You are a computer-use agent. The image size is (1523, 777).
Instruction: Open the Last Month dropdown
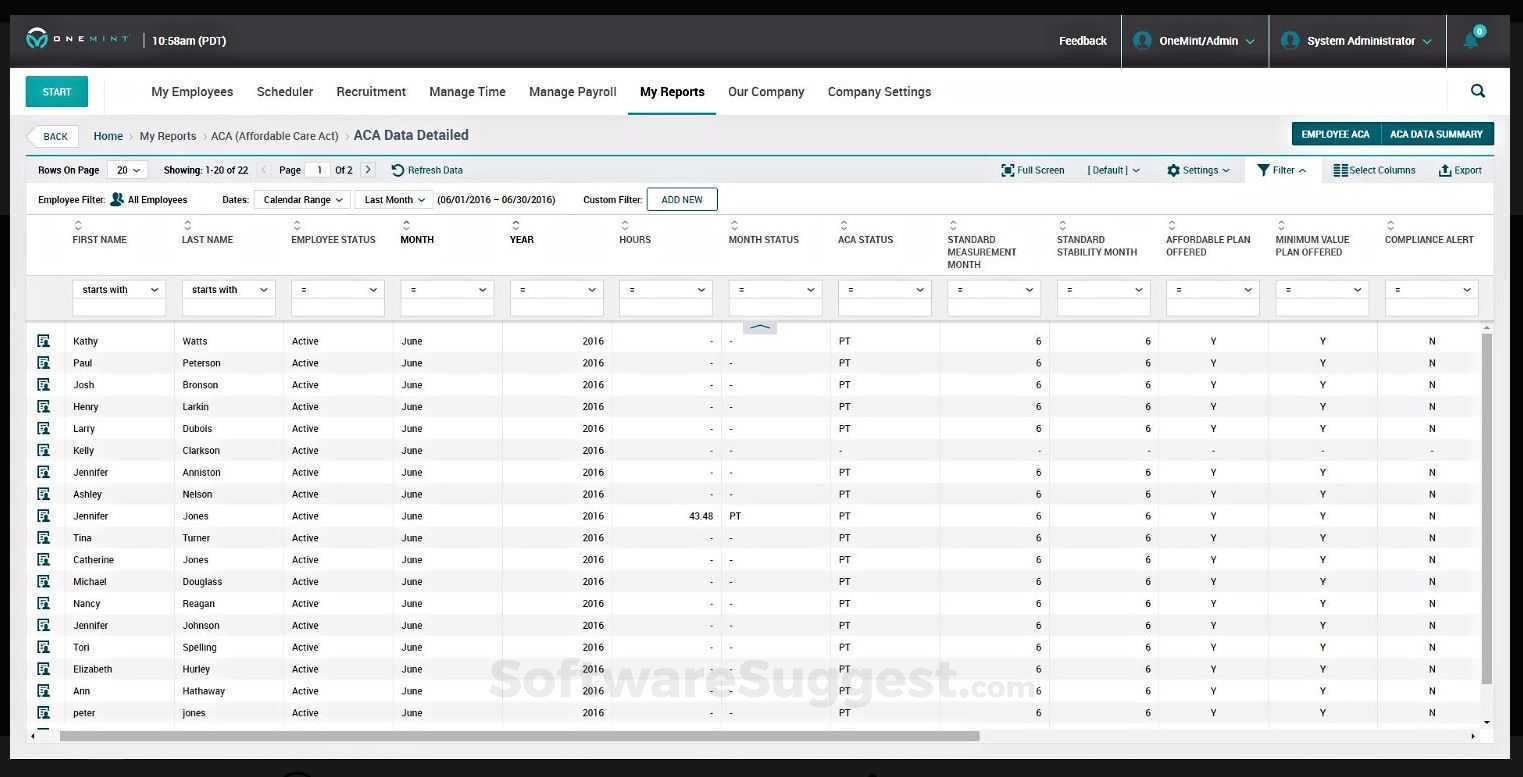pyautogui.click(x=394, y=200)
